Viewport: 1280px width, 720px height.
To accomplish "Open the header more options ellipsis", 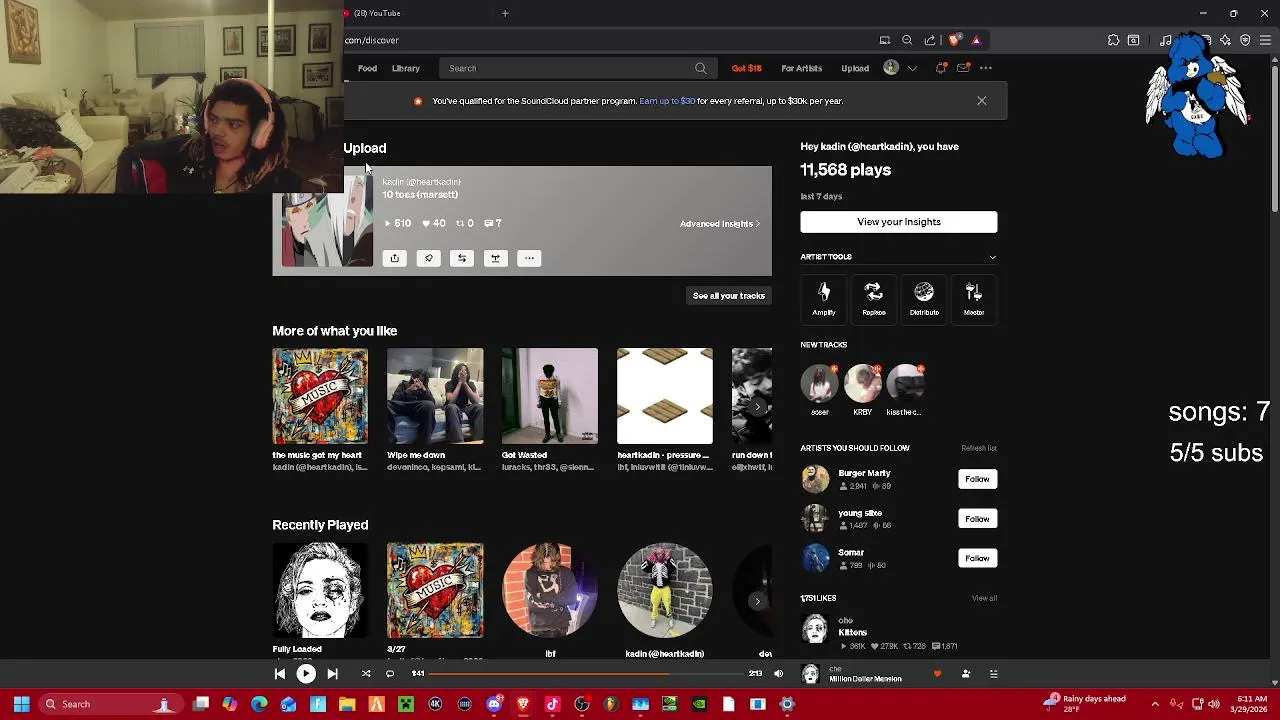I will [986, 68].
